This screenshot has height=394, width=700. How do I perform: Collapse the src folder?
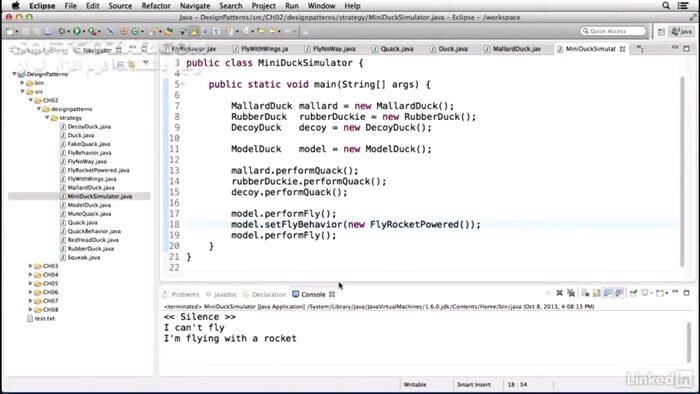(x=22, y=91)
